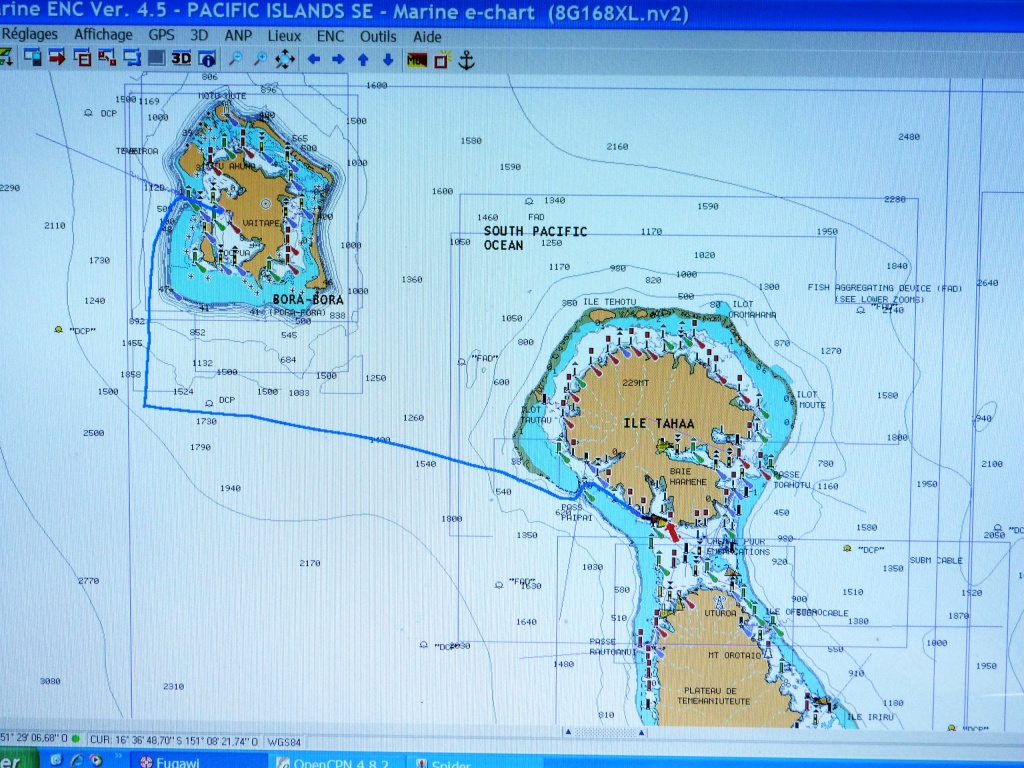Image resolution: width=1024 pixels, height=768 pixels.
Task: Click the UTUROA town label
Action: [720, 613]
